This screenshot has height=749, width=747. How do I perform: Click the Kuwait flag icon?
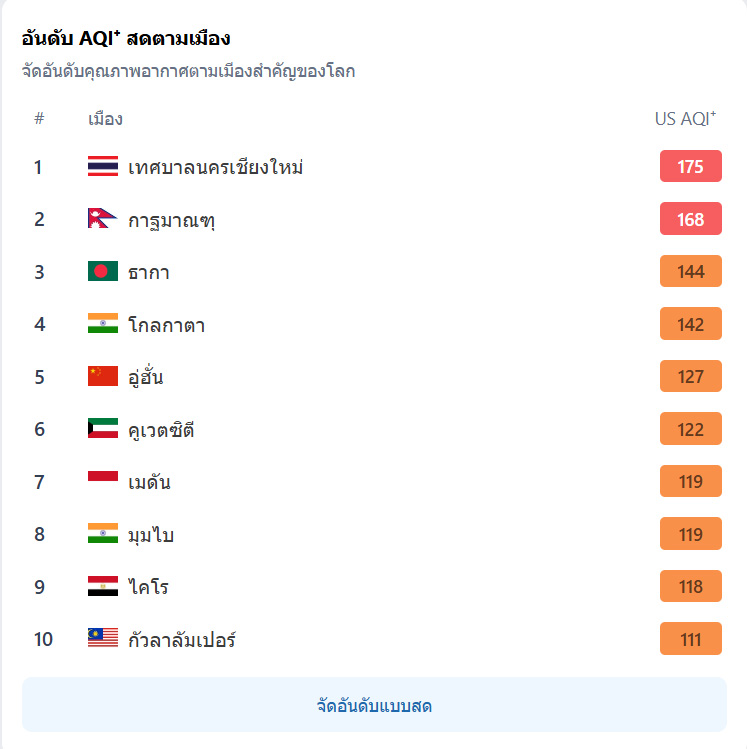coord(103,428)
